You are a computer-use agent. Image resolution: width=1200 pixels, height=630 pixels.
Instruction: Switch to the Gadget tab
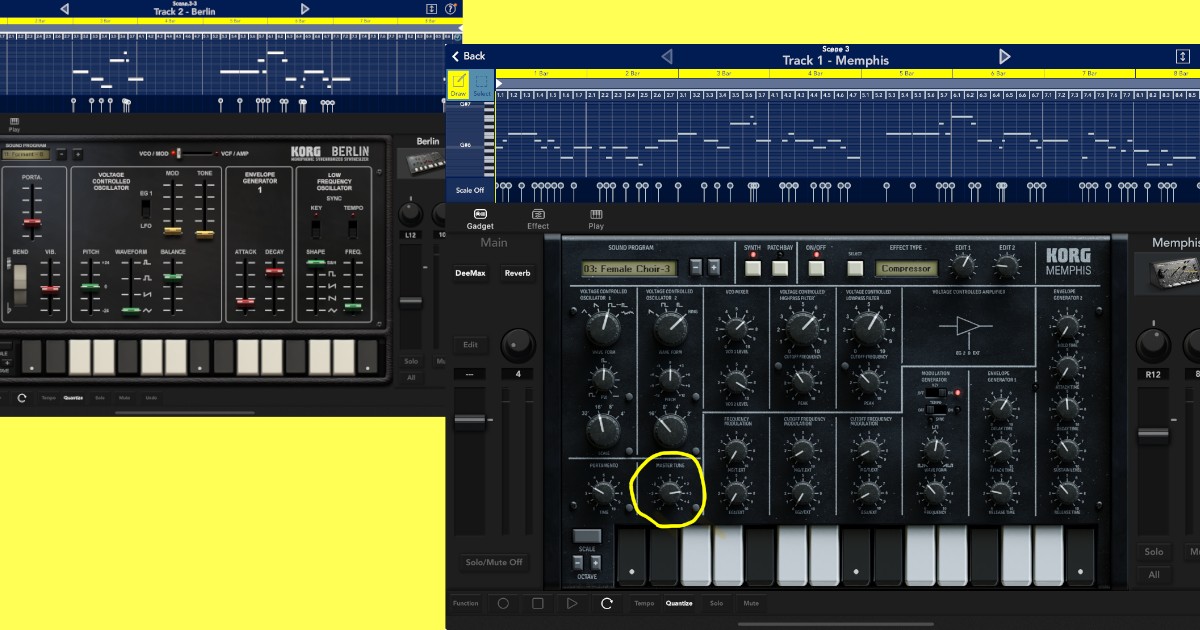[x=480, y=219]
